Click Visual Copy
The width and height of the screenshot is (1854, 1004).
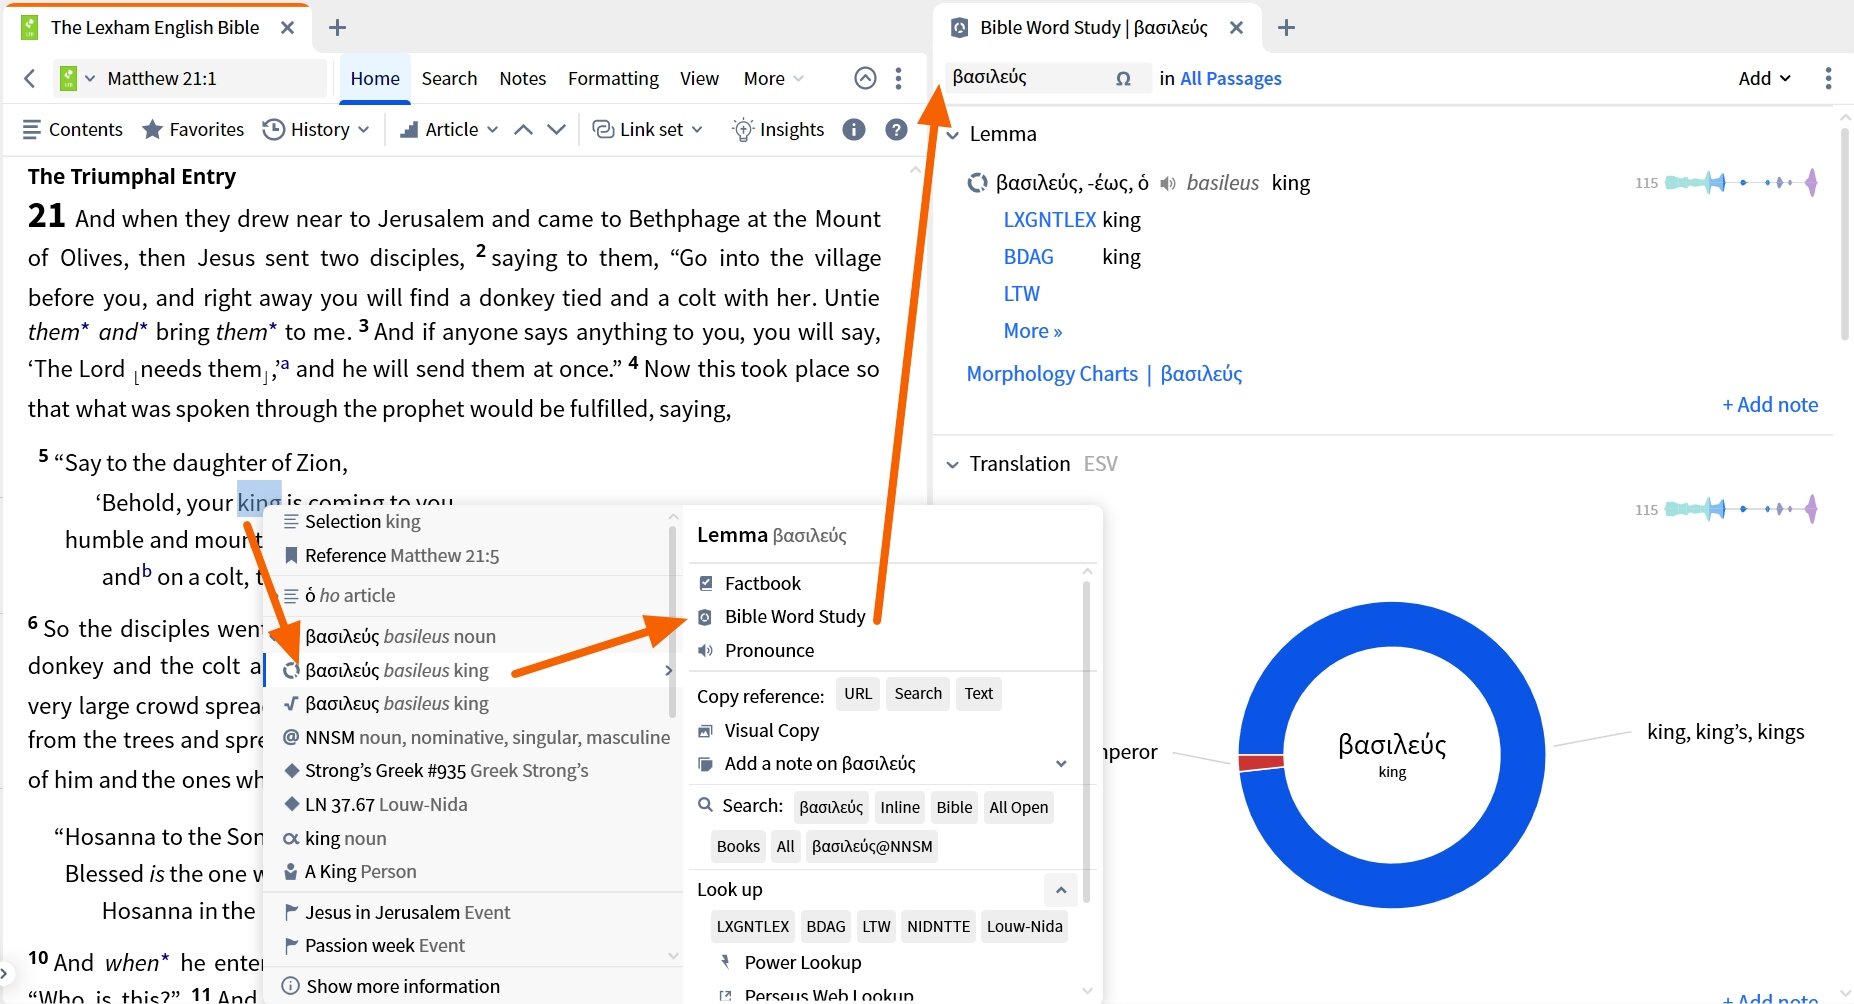pos(771,731)
